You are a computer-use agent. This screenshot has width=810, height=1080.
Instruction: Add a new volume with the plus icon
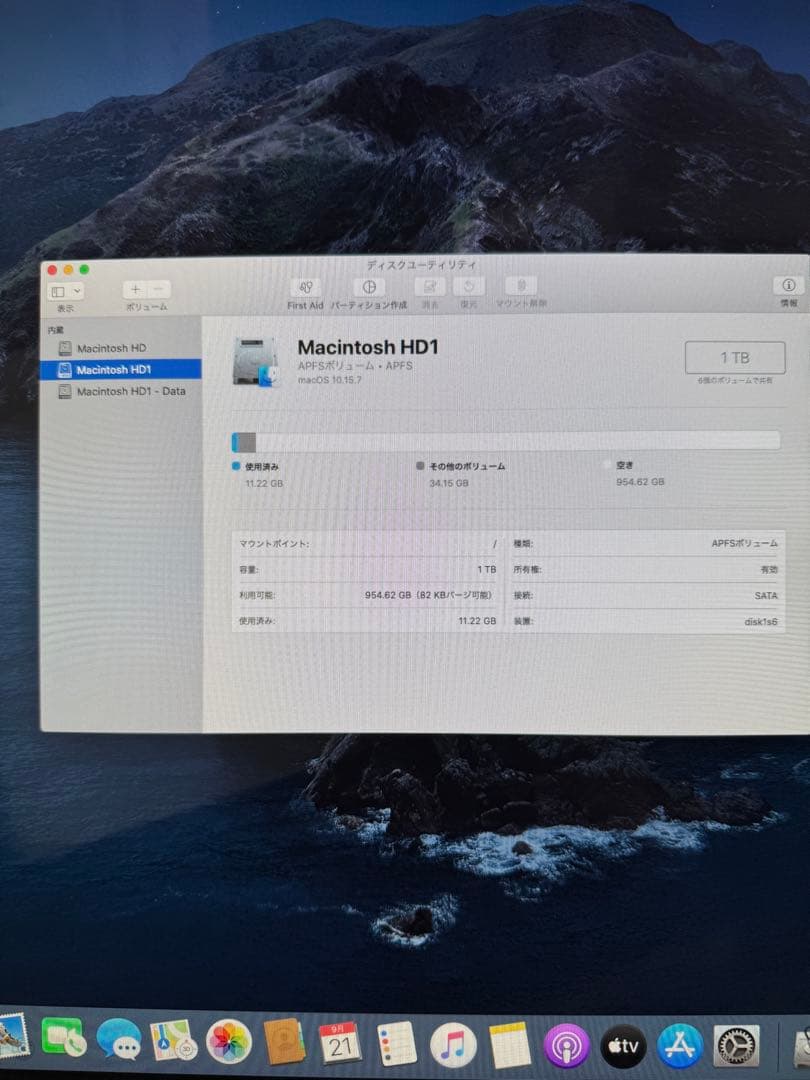(x=134, y=289)
